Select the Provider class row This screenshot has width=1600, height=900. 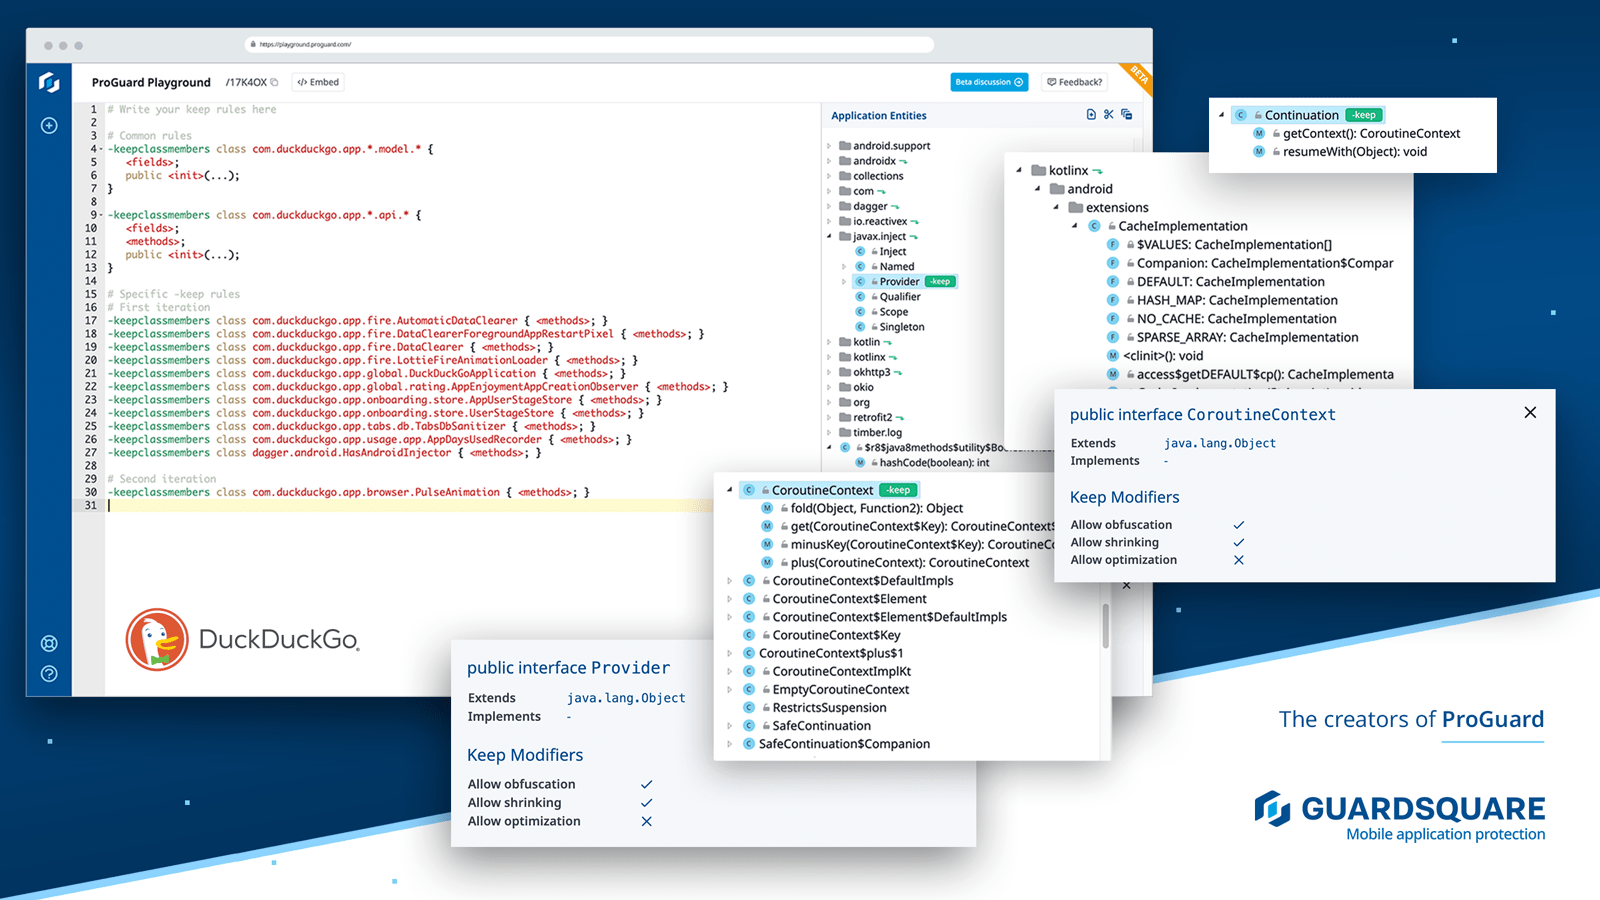pyautogui.click(x=906, y=282)
